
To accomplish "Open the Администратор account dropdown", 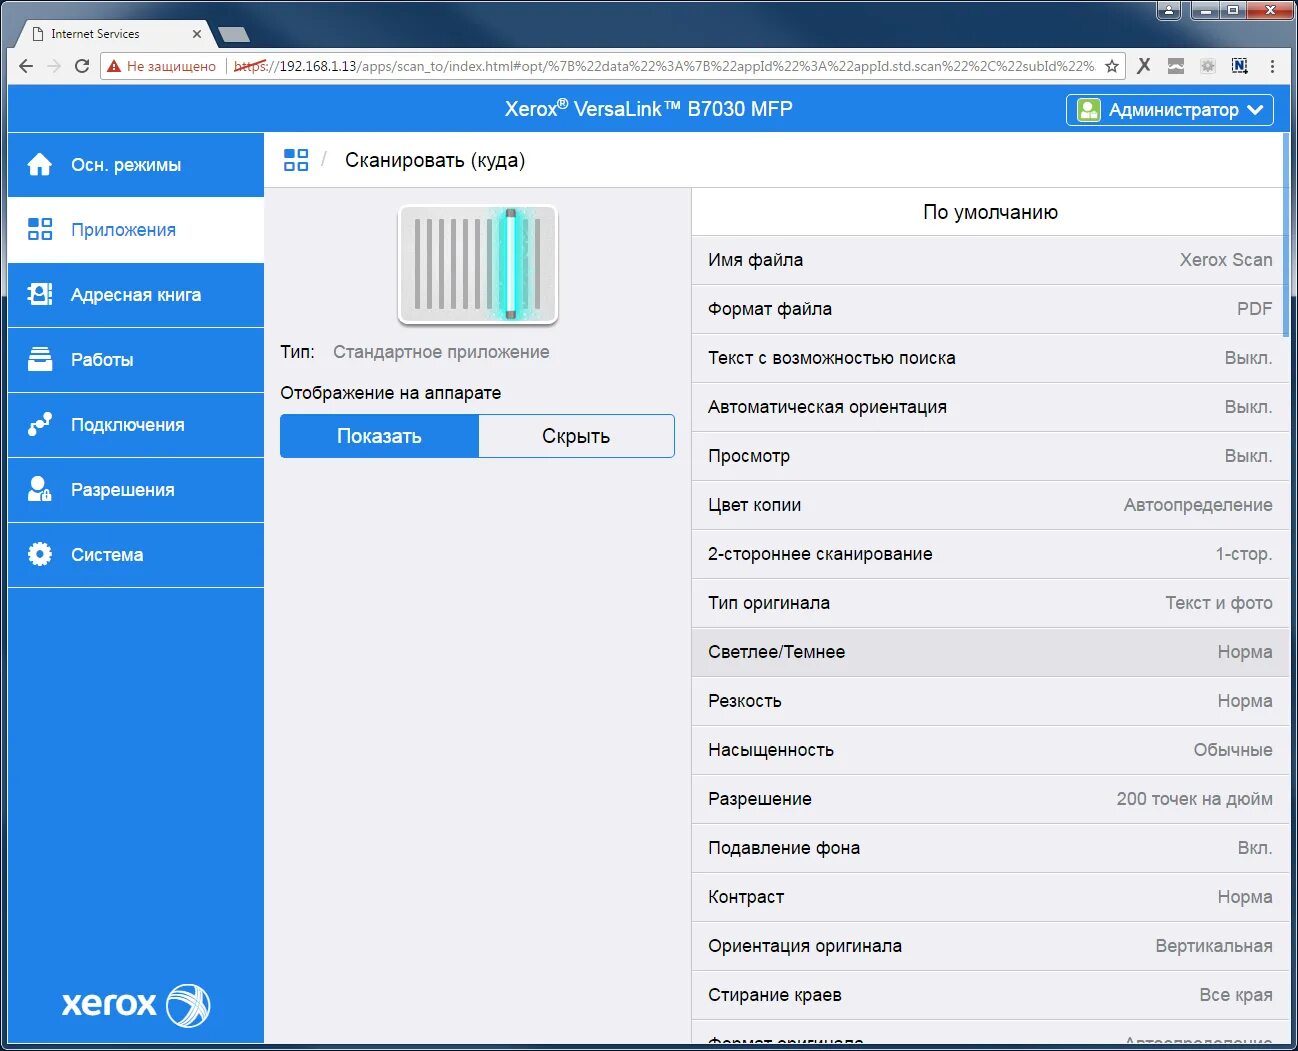I will [x=1170, y=110].
